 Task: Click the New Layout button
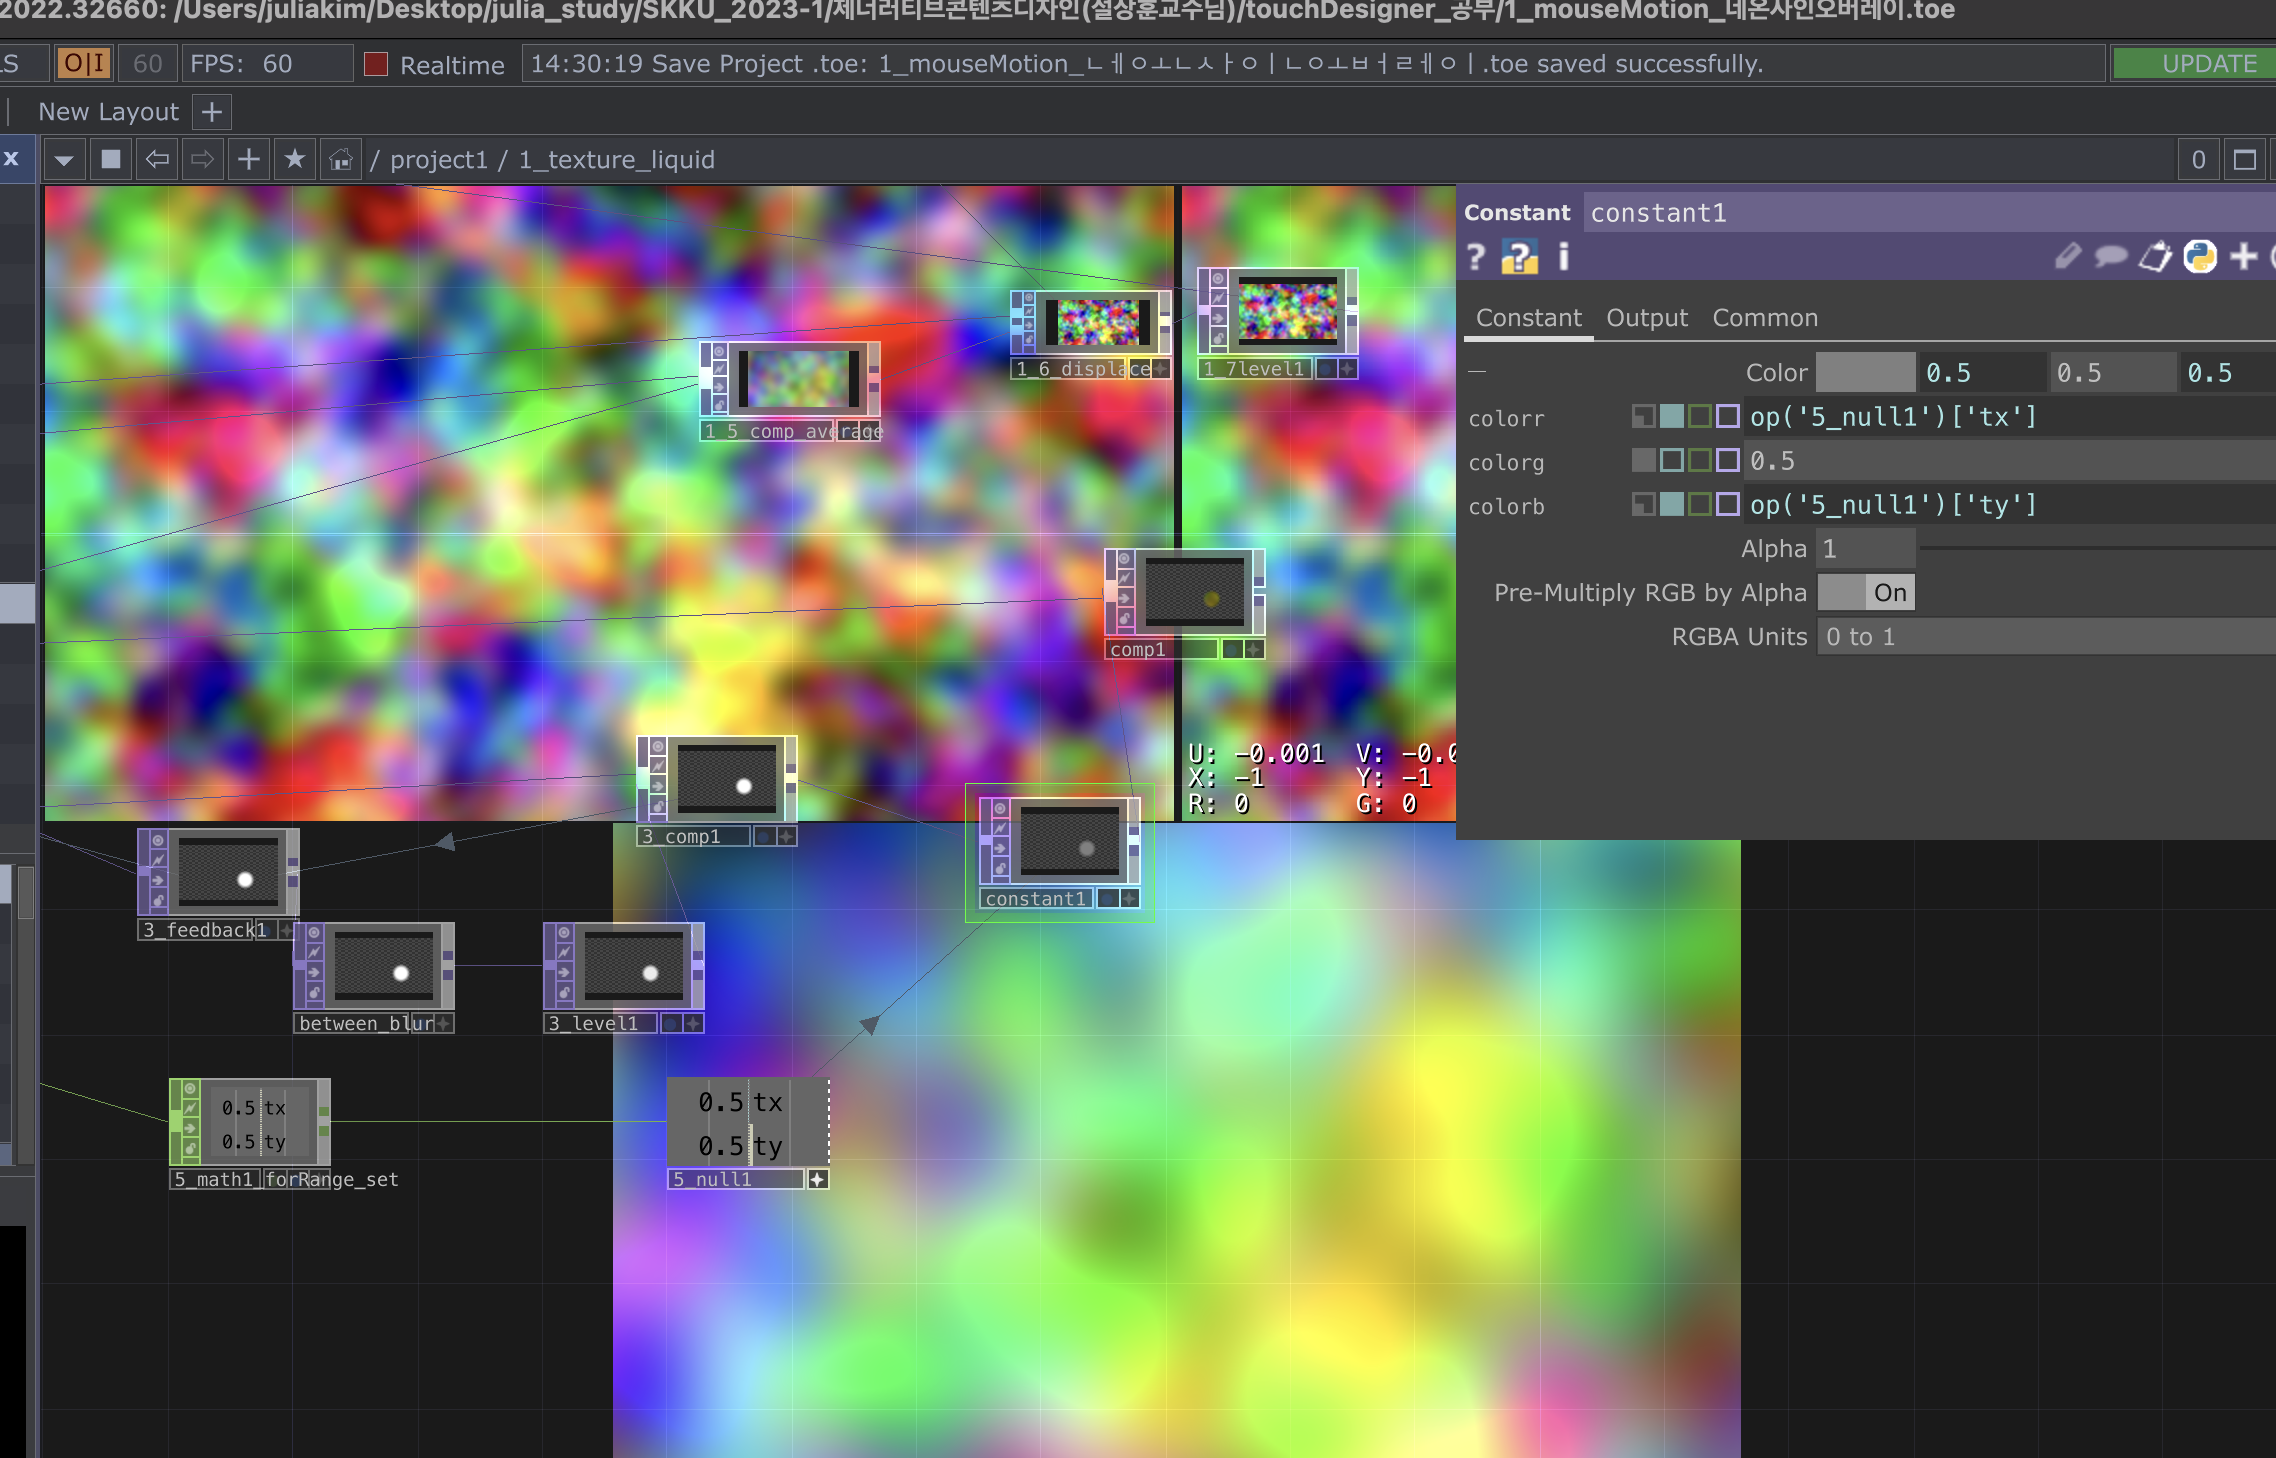(x=108, y=112)
